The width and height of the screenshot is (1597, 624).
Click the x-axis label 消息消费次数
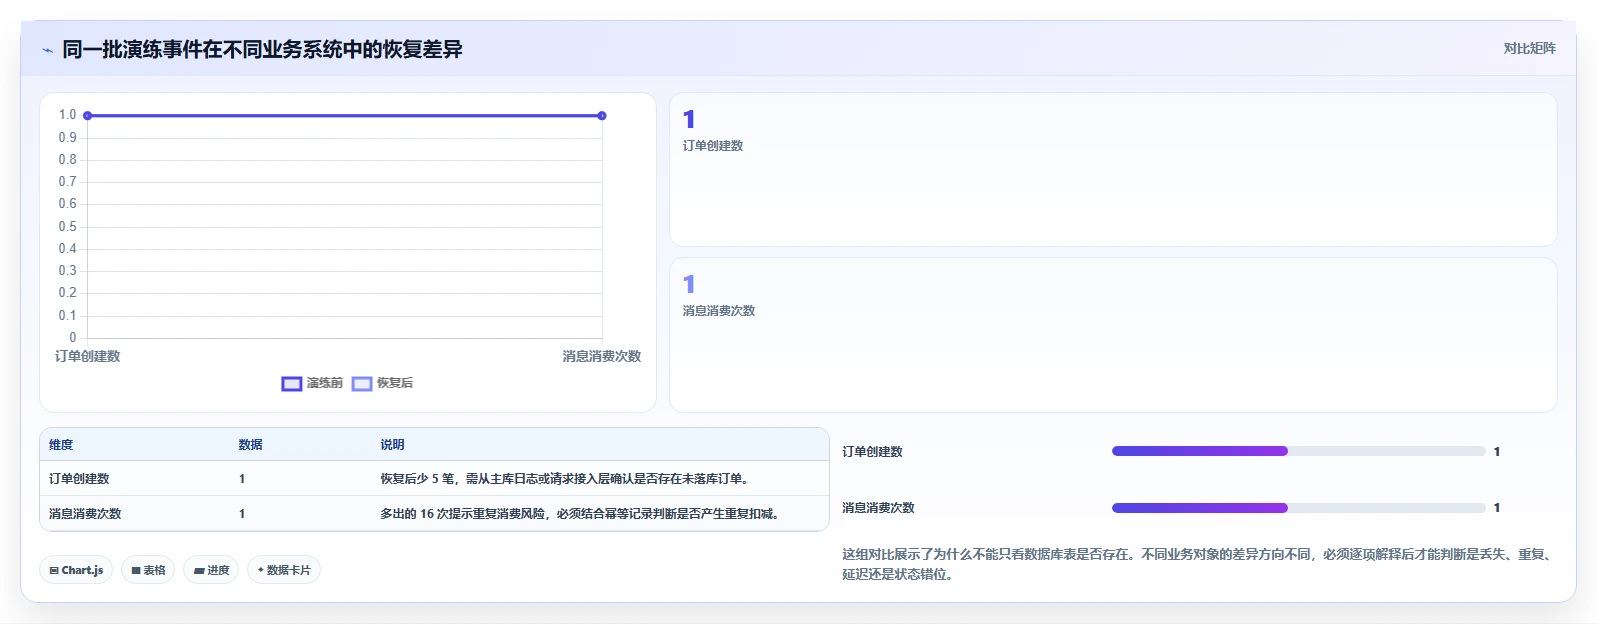[x=602, y=356]
